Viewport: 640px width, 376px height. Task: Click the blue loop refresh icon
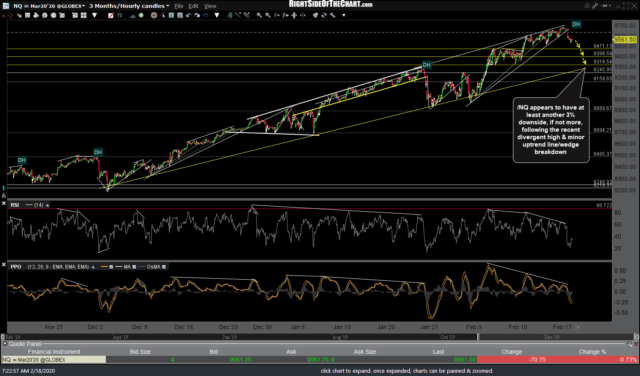206,16
